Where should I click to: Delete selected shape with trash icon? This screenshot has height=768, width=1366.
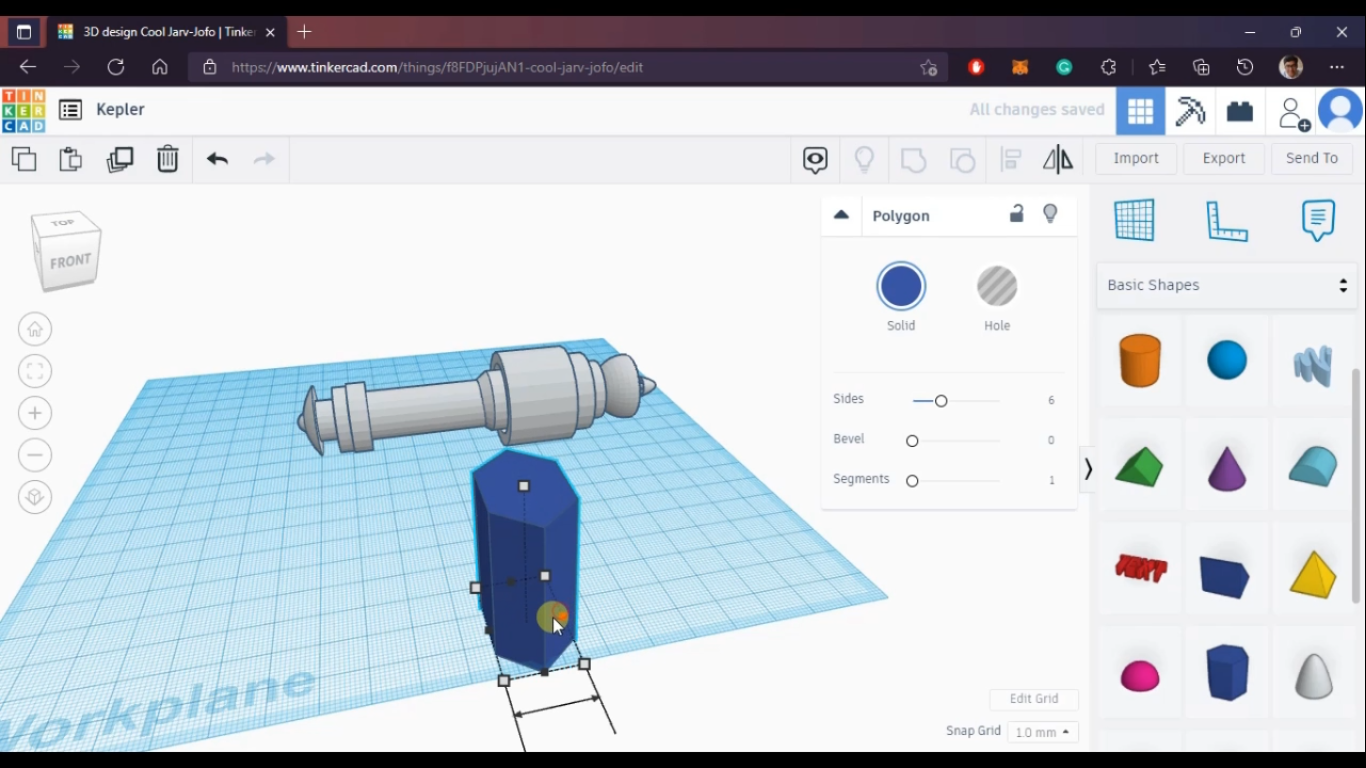(167, 159)
